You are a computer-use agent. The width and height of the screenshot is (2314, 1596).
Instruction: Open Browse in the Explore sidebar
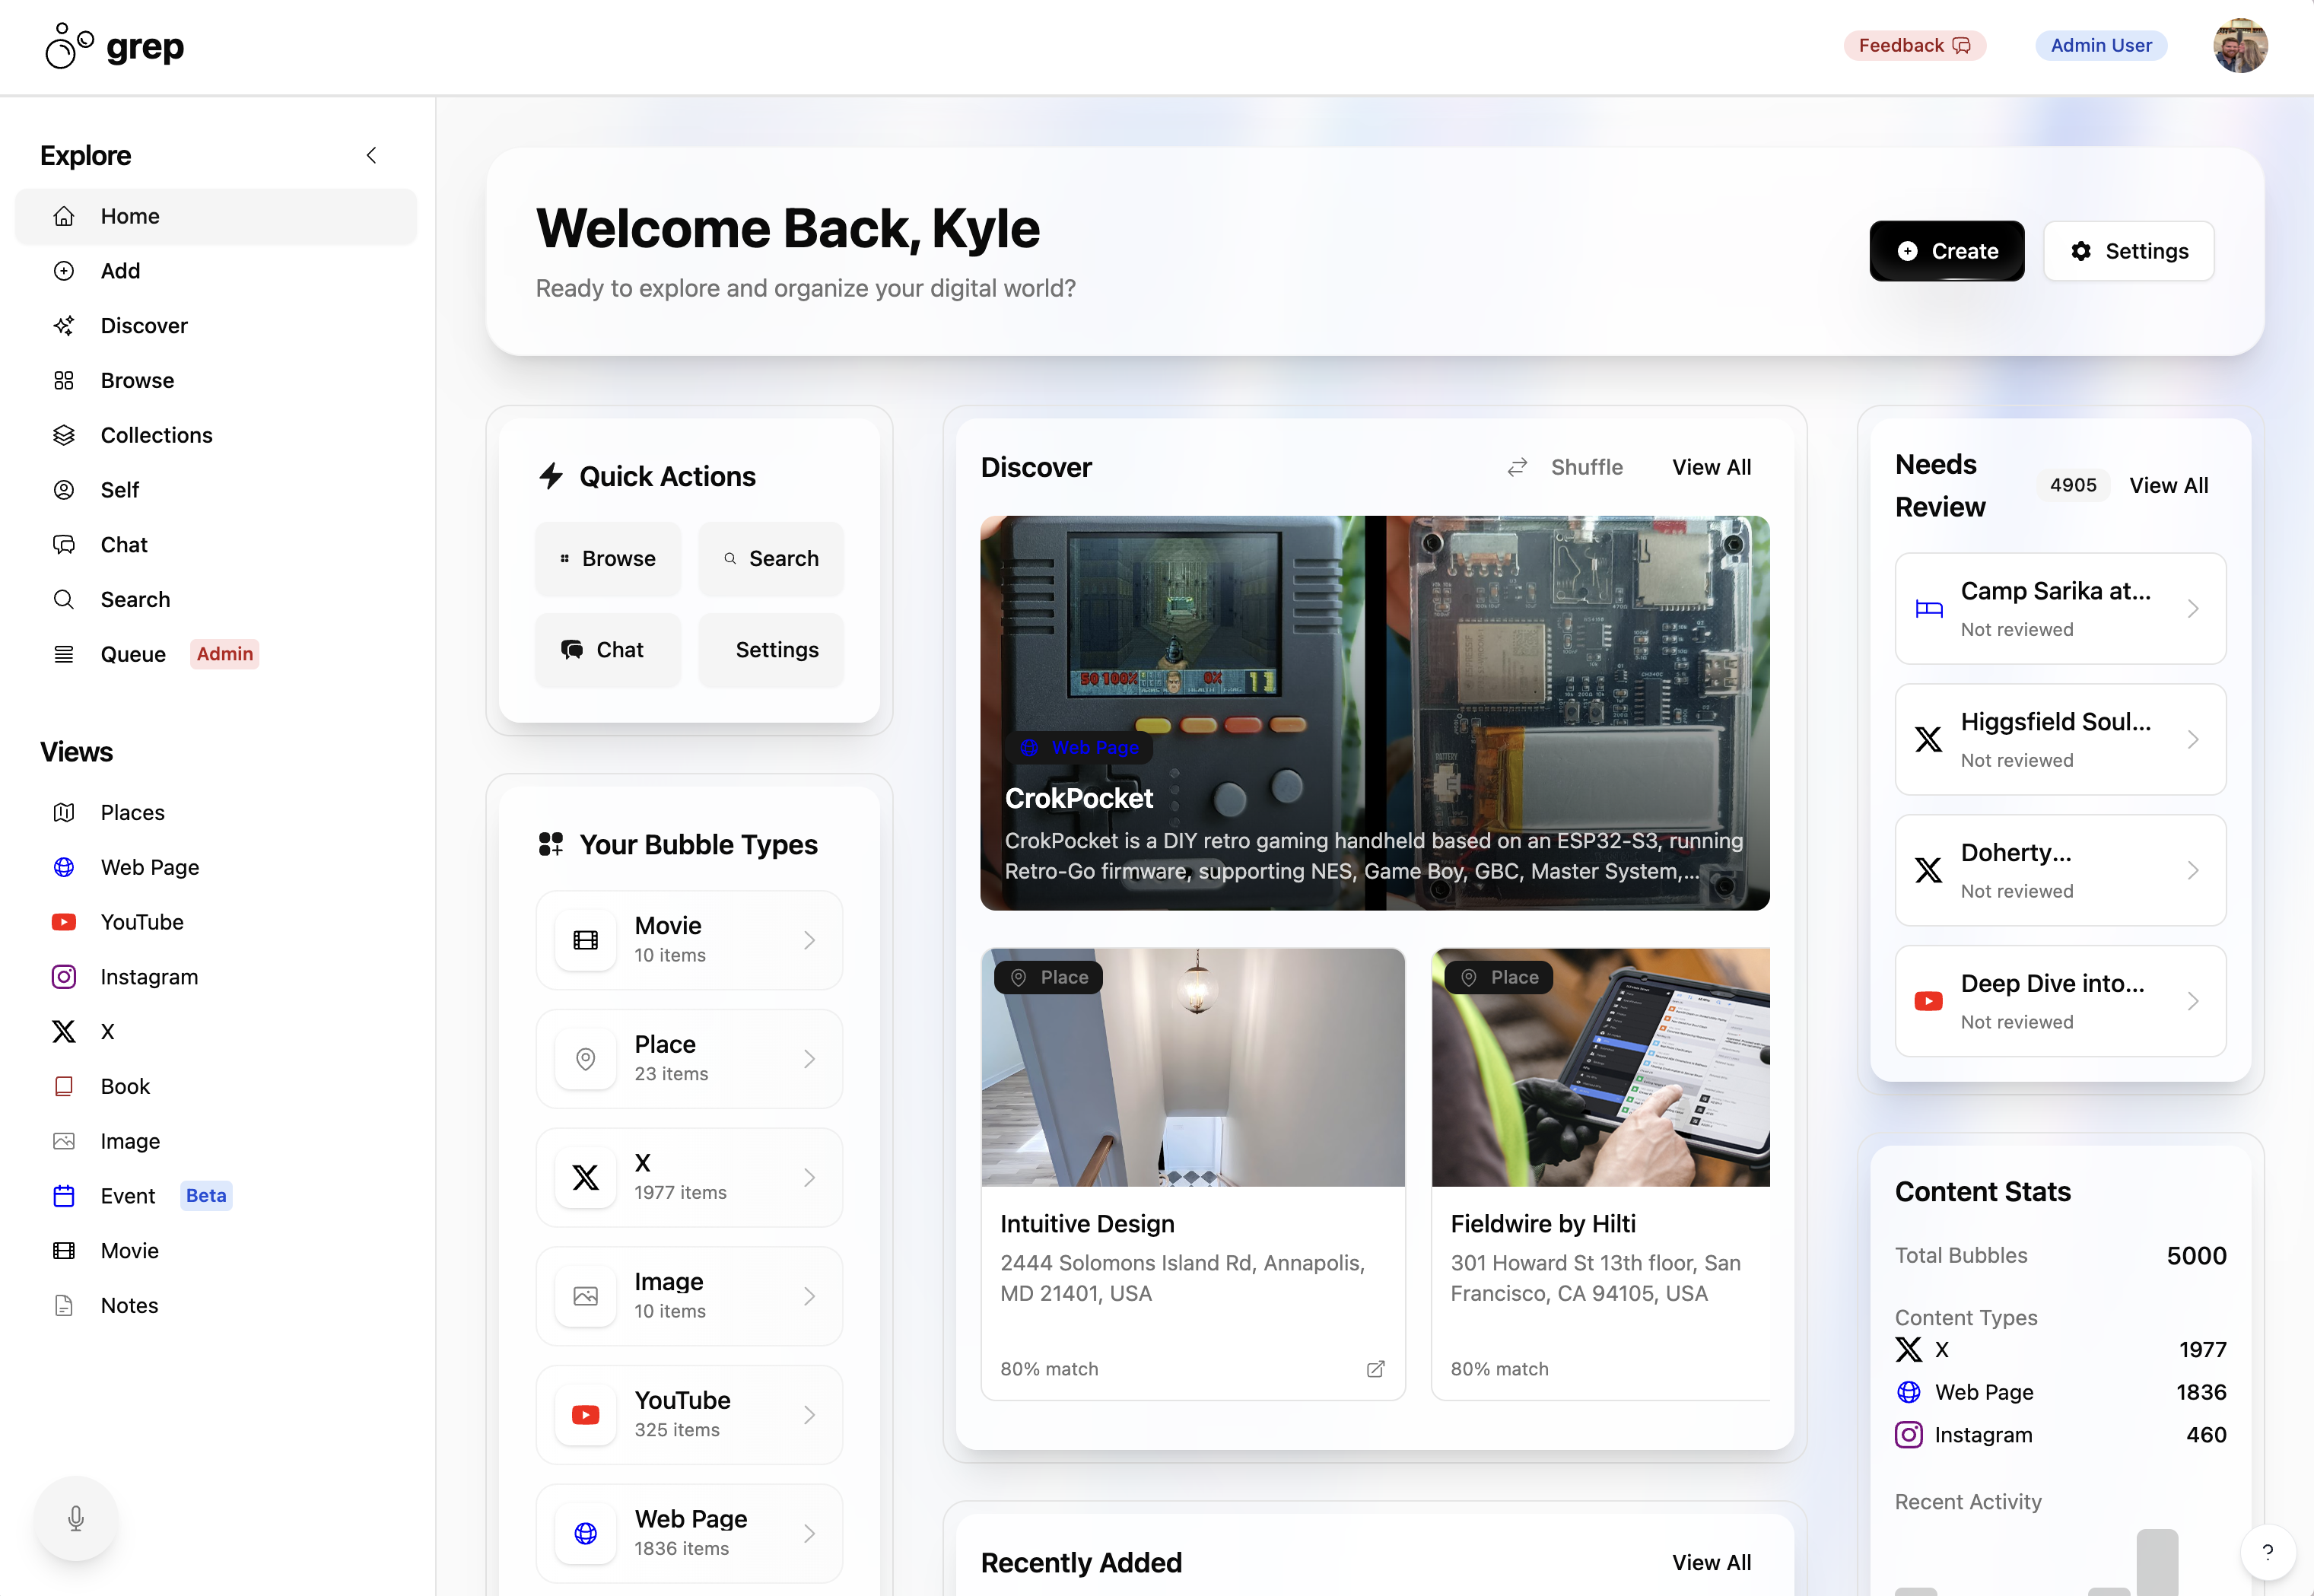[216, 381]
